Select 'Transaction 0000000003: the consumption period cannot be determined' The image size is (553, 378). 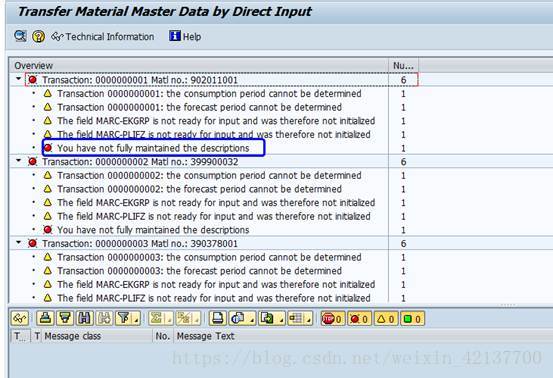(209, 257)
